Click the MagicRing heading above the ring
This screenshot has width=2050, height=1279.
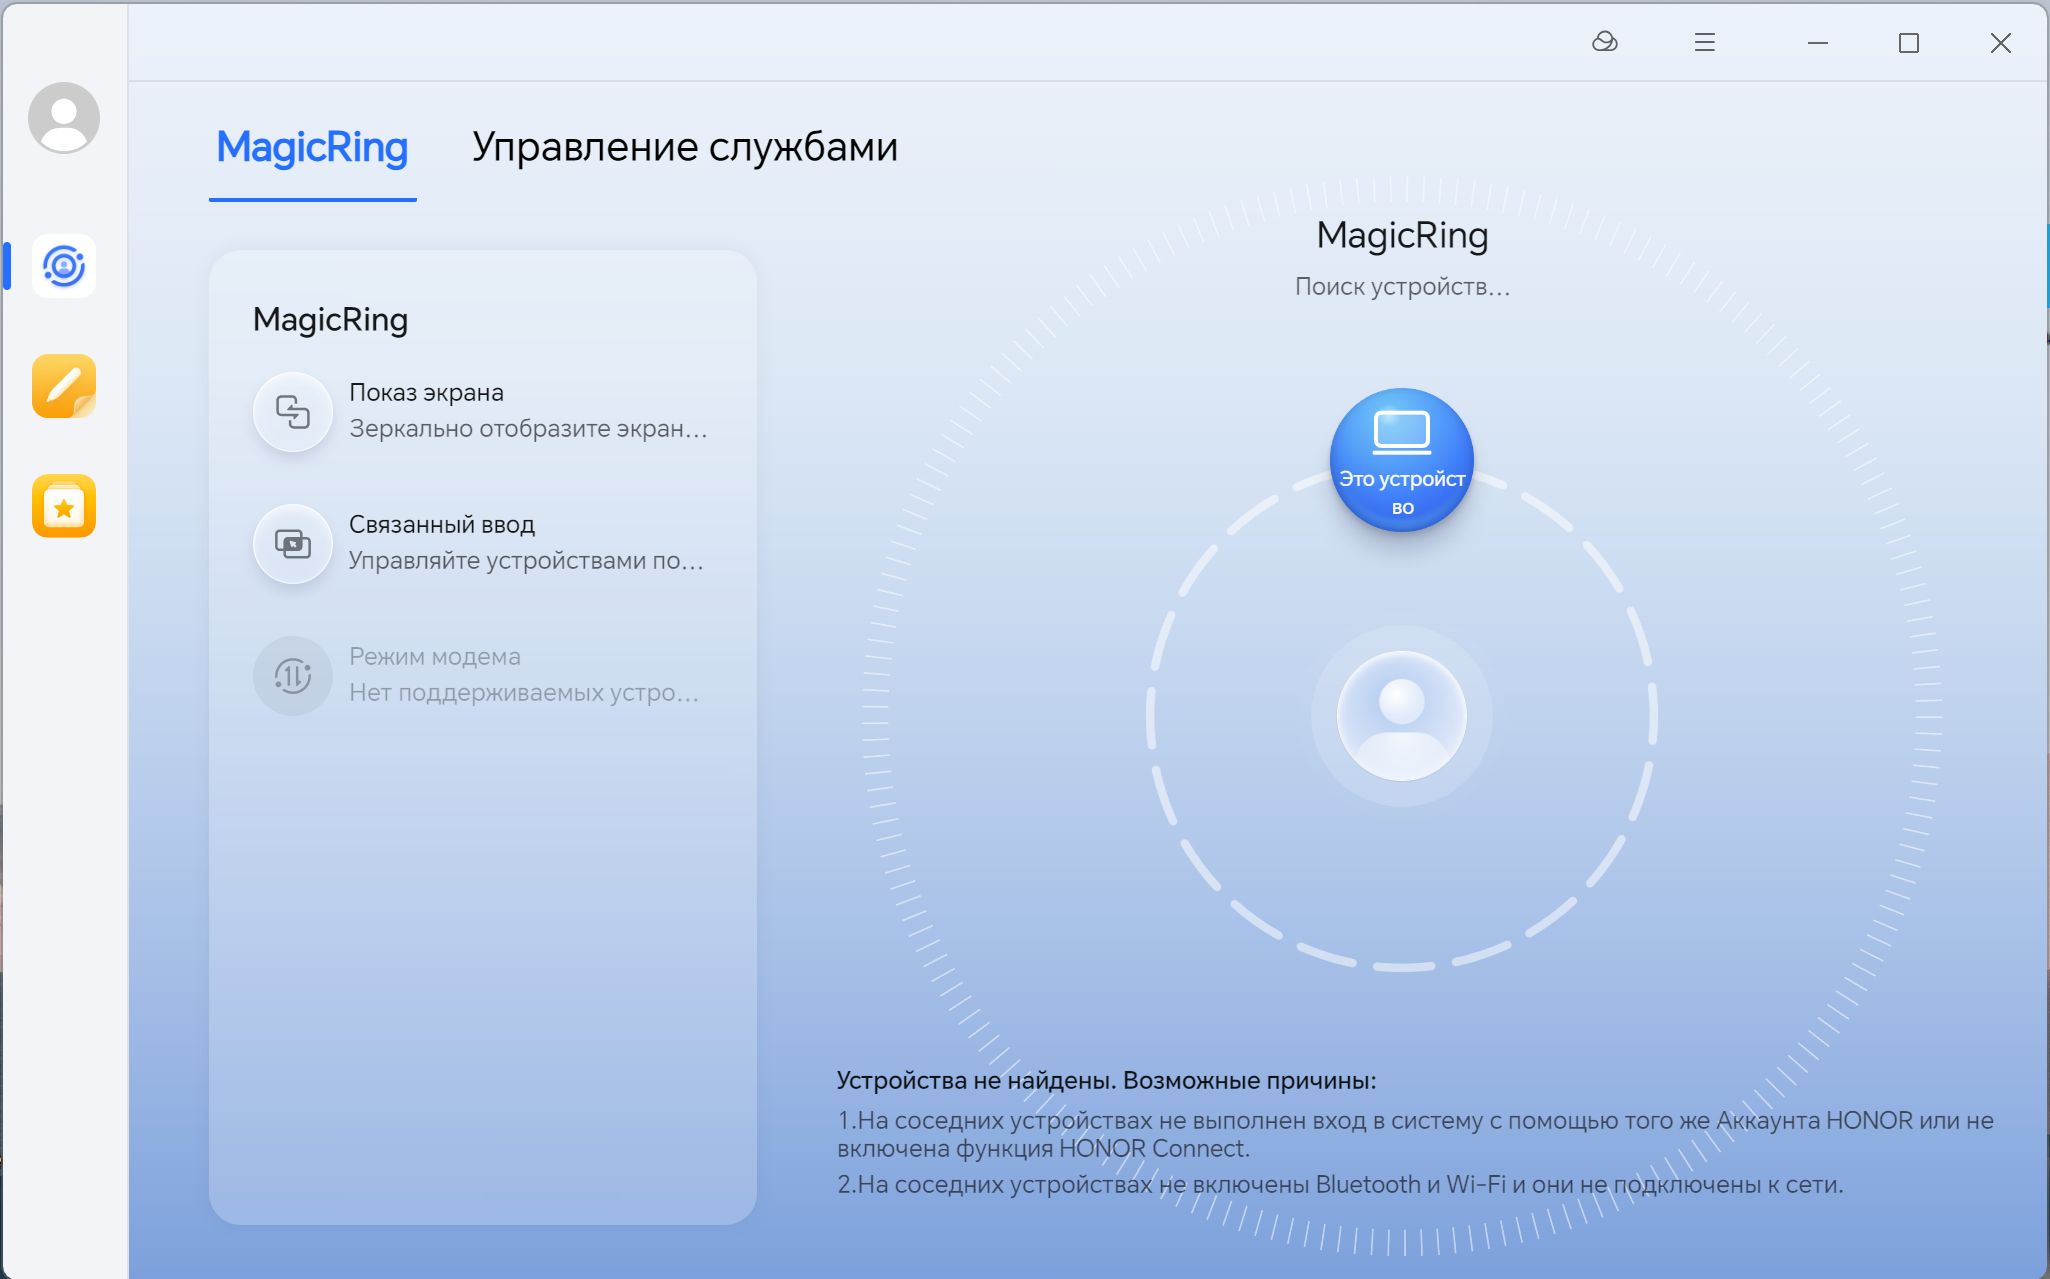click(x=1402, y=236)
